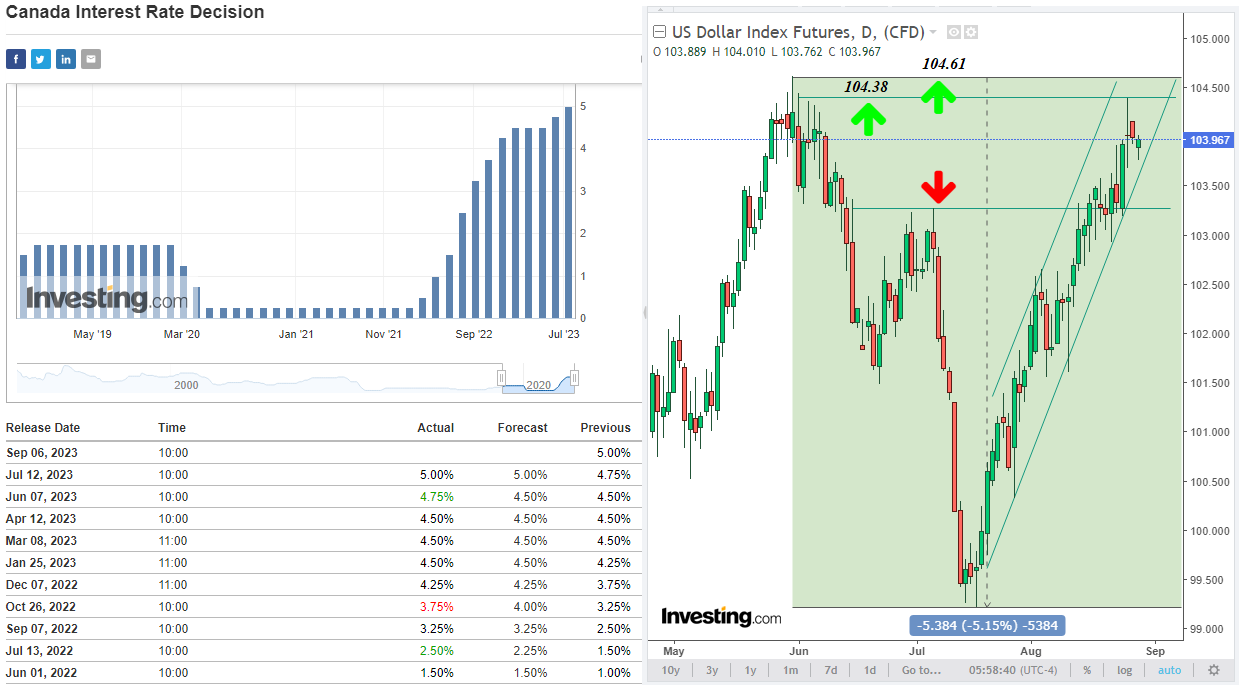This screenshot has height=685, width=1239.
Task: Select green up arrow below 104.61 label
Action: (938, 96)
